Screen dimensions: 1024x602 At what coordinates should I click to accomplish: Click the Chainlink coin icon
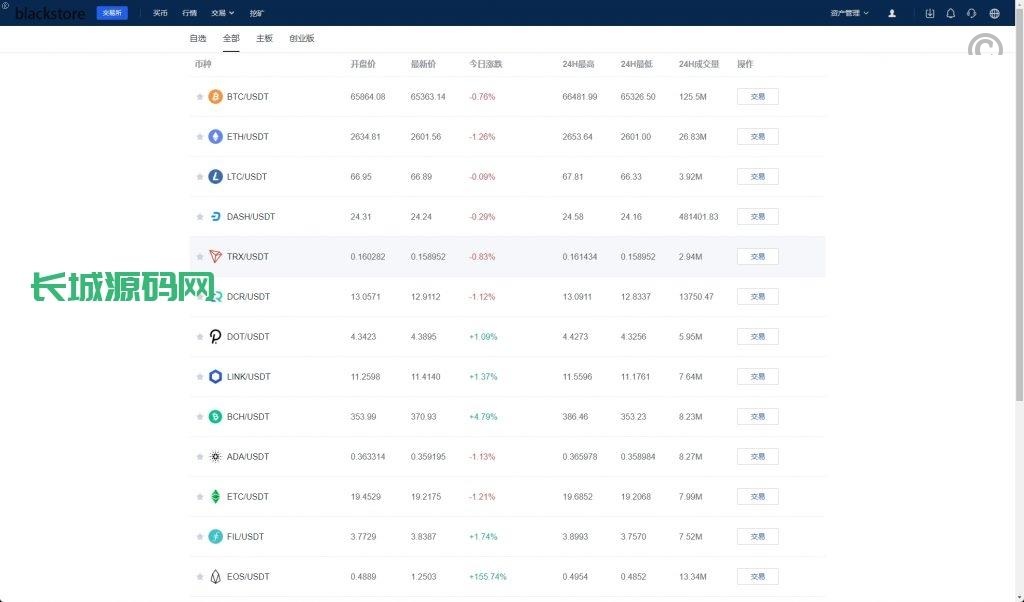[x=215, y=377]
